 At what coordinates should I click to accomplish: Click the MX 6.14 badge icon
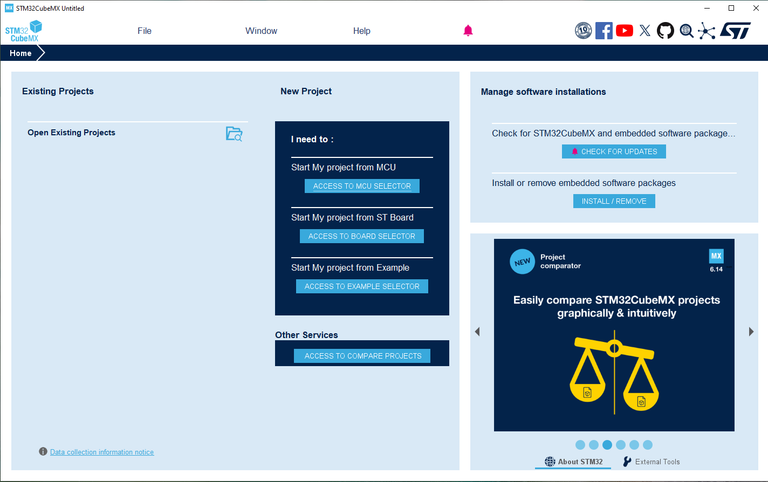716,261
